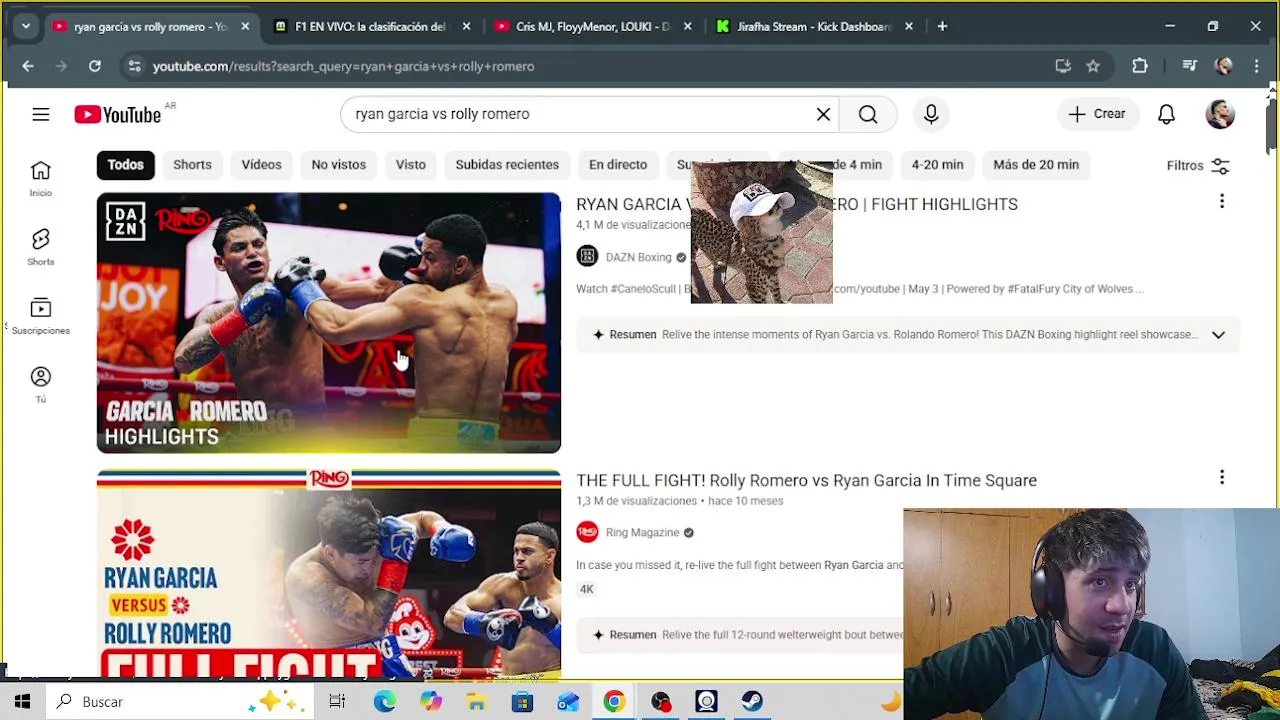Open options menu for Full Fight video
This screenshot has height=720, width=1280.
pyautogui.click(x=1221, y=478)
